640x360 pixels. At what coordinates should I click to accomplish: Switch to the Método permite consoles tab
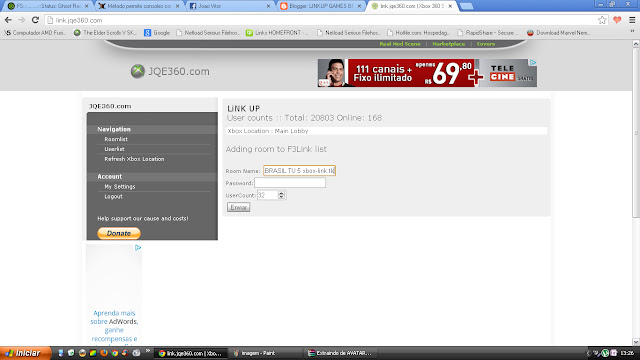(139, 6)
